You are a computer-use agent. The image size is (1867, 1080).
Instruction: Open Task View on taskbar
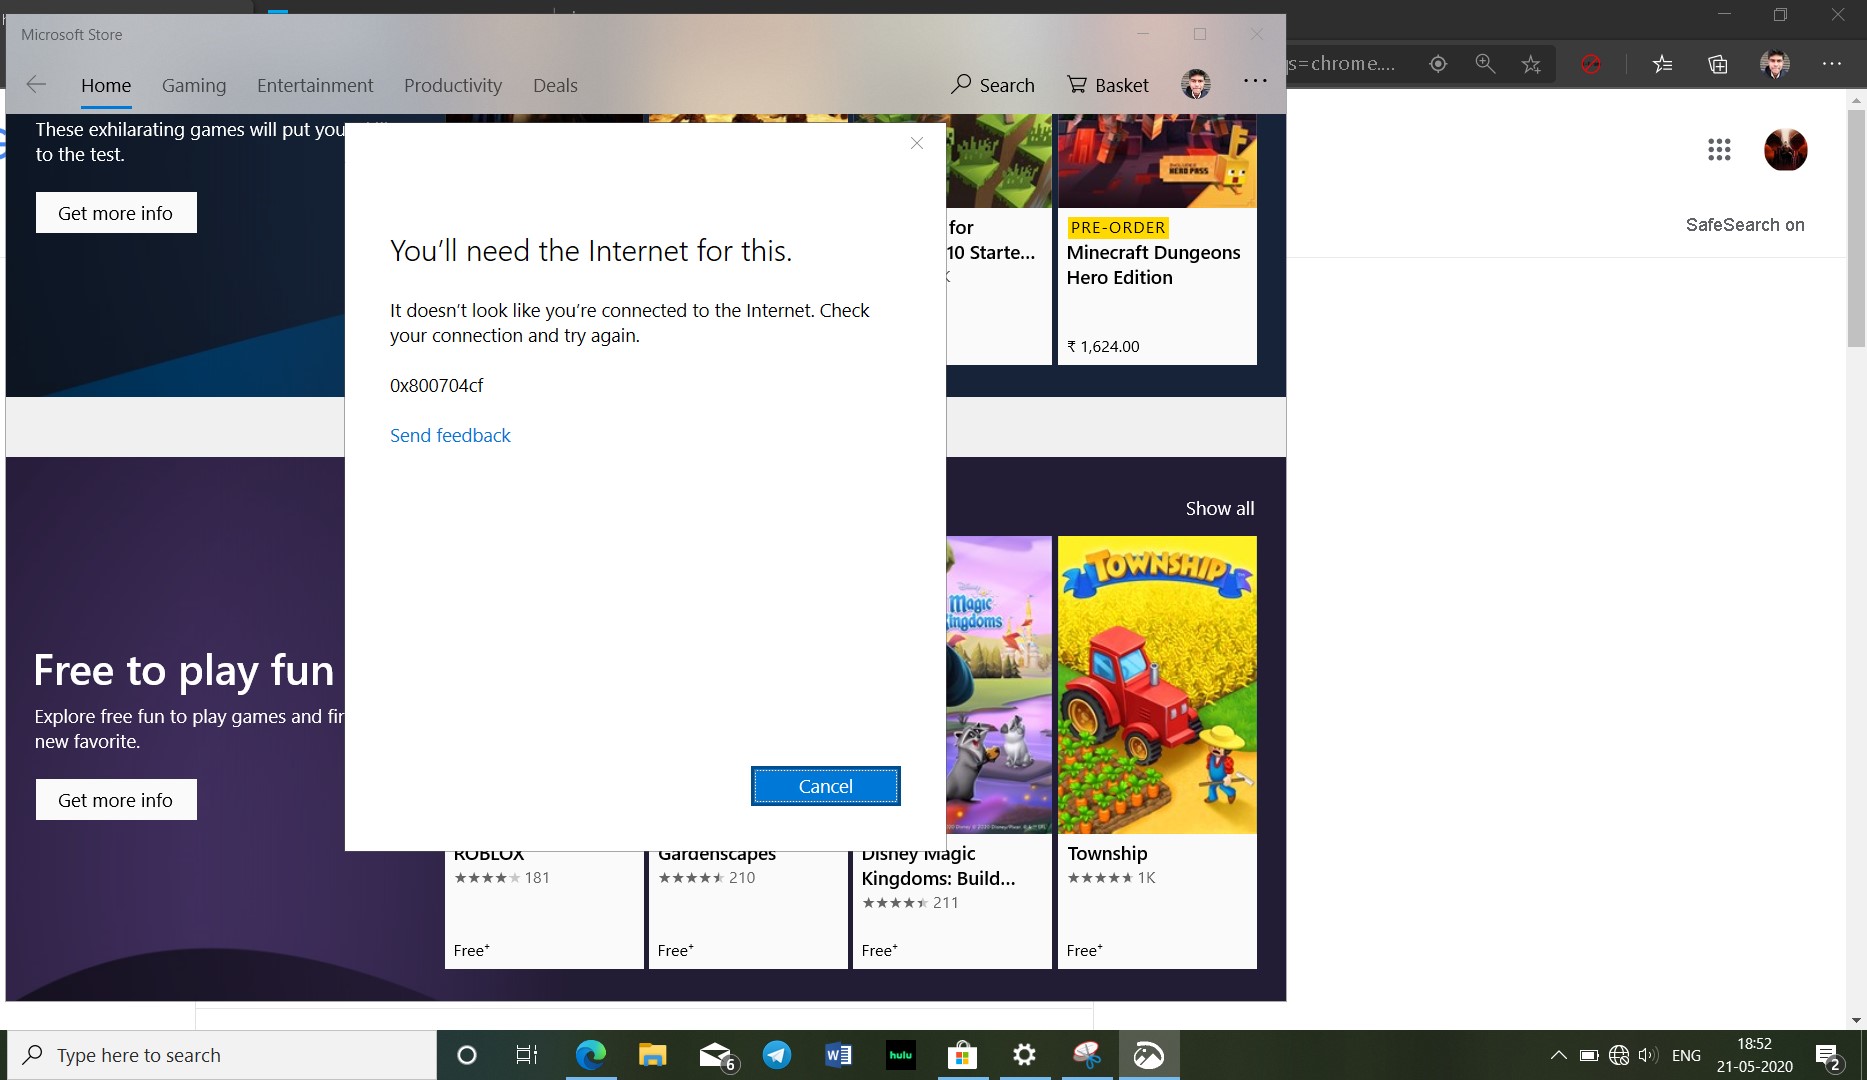pyautogui.click(x=526, y=1055)
